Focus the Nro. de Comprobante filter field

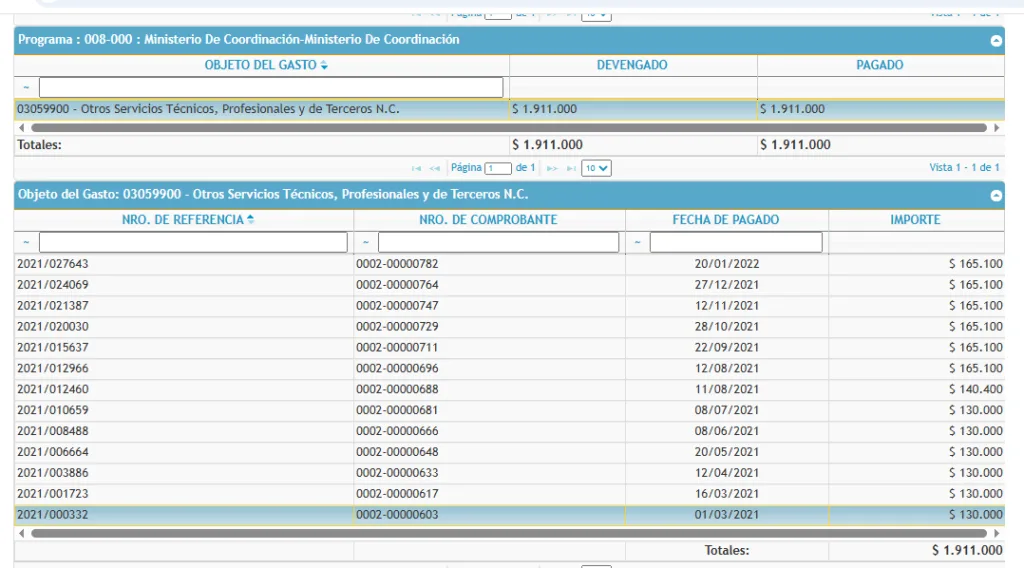498,243
